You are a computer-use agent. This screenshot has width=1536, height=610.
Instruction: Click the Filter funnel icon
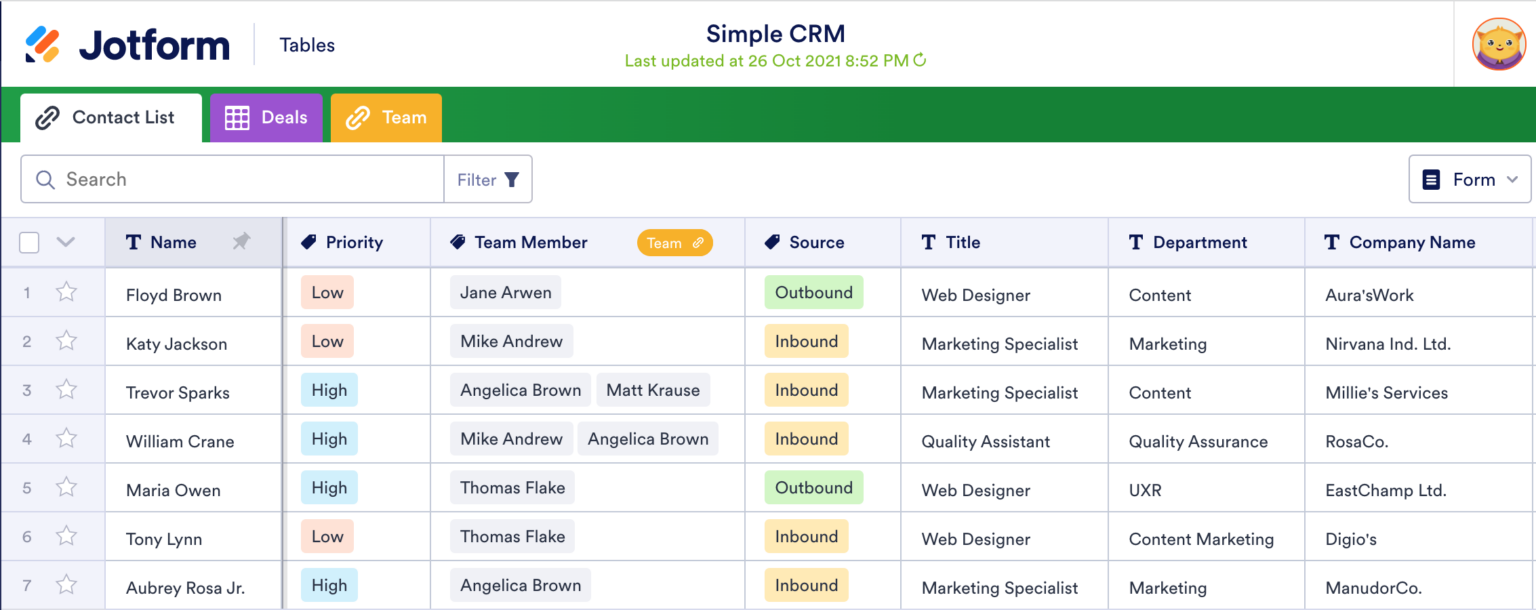coord(513,179)
